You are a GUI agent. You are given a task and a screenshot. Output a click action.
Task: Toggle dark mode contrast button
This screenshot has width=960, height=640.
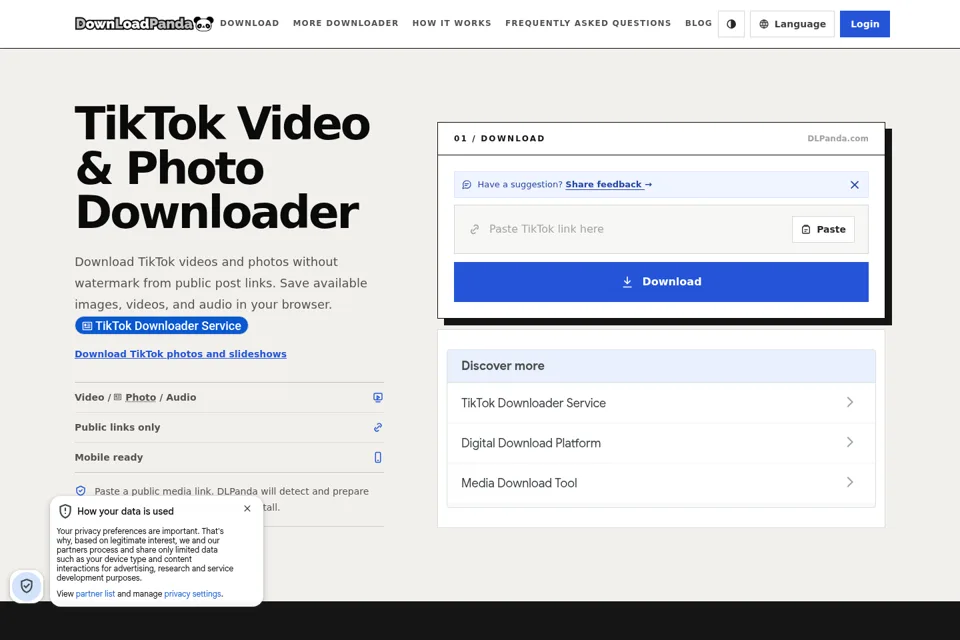click(x=731, y=24)
